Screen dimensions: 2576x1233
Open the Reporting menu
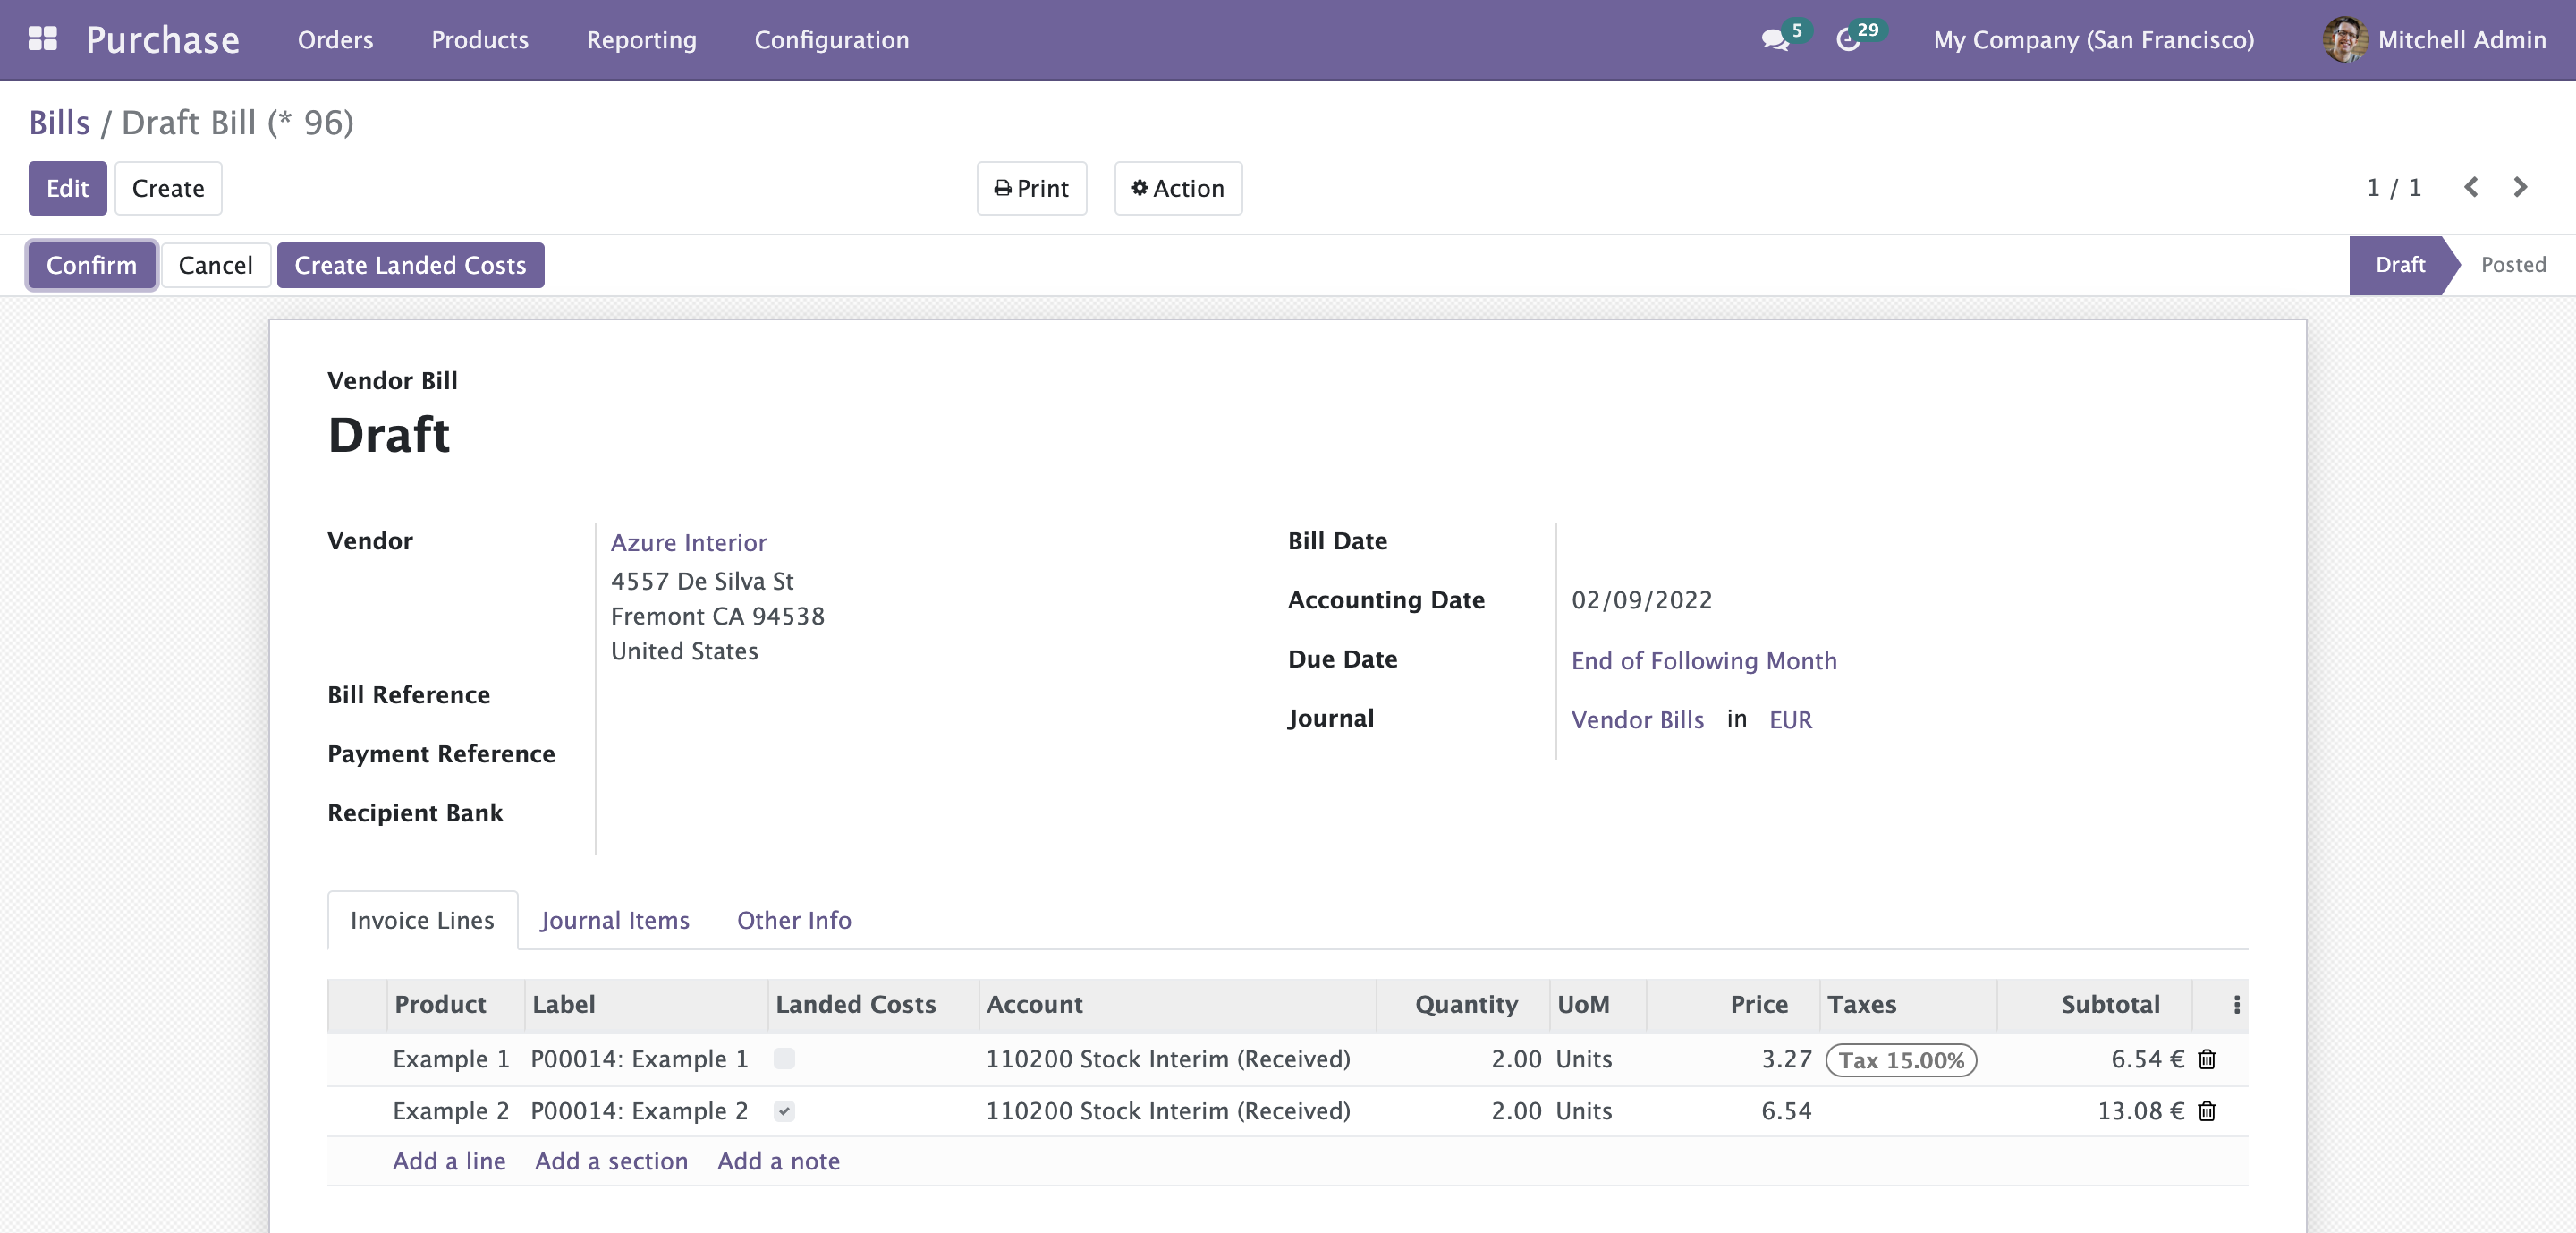[641, 39]
